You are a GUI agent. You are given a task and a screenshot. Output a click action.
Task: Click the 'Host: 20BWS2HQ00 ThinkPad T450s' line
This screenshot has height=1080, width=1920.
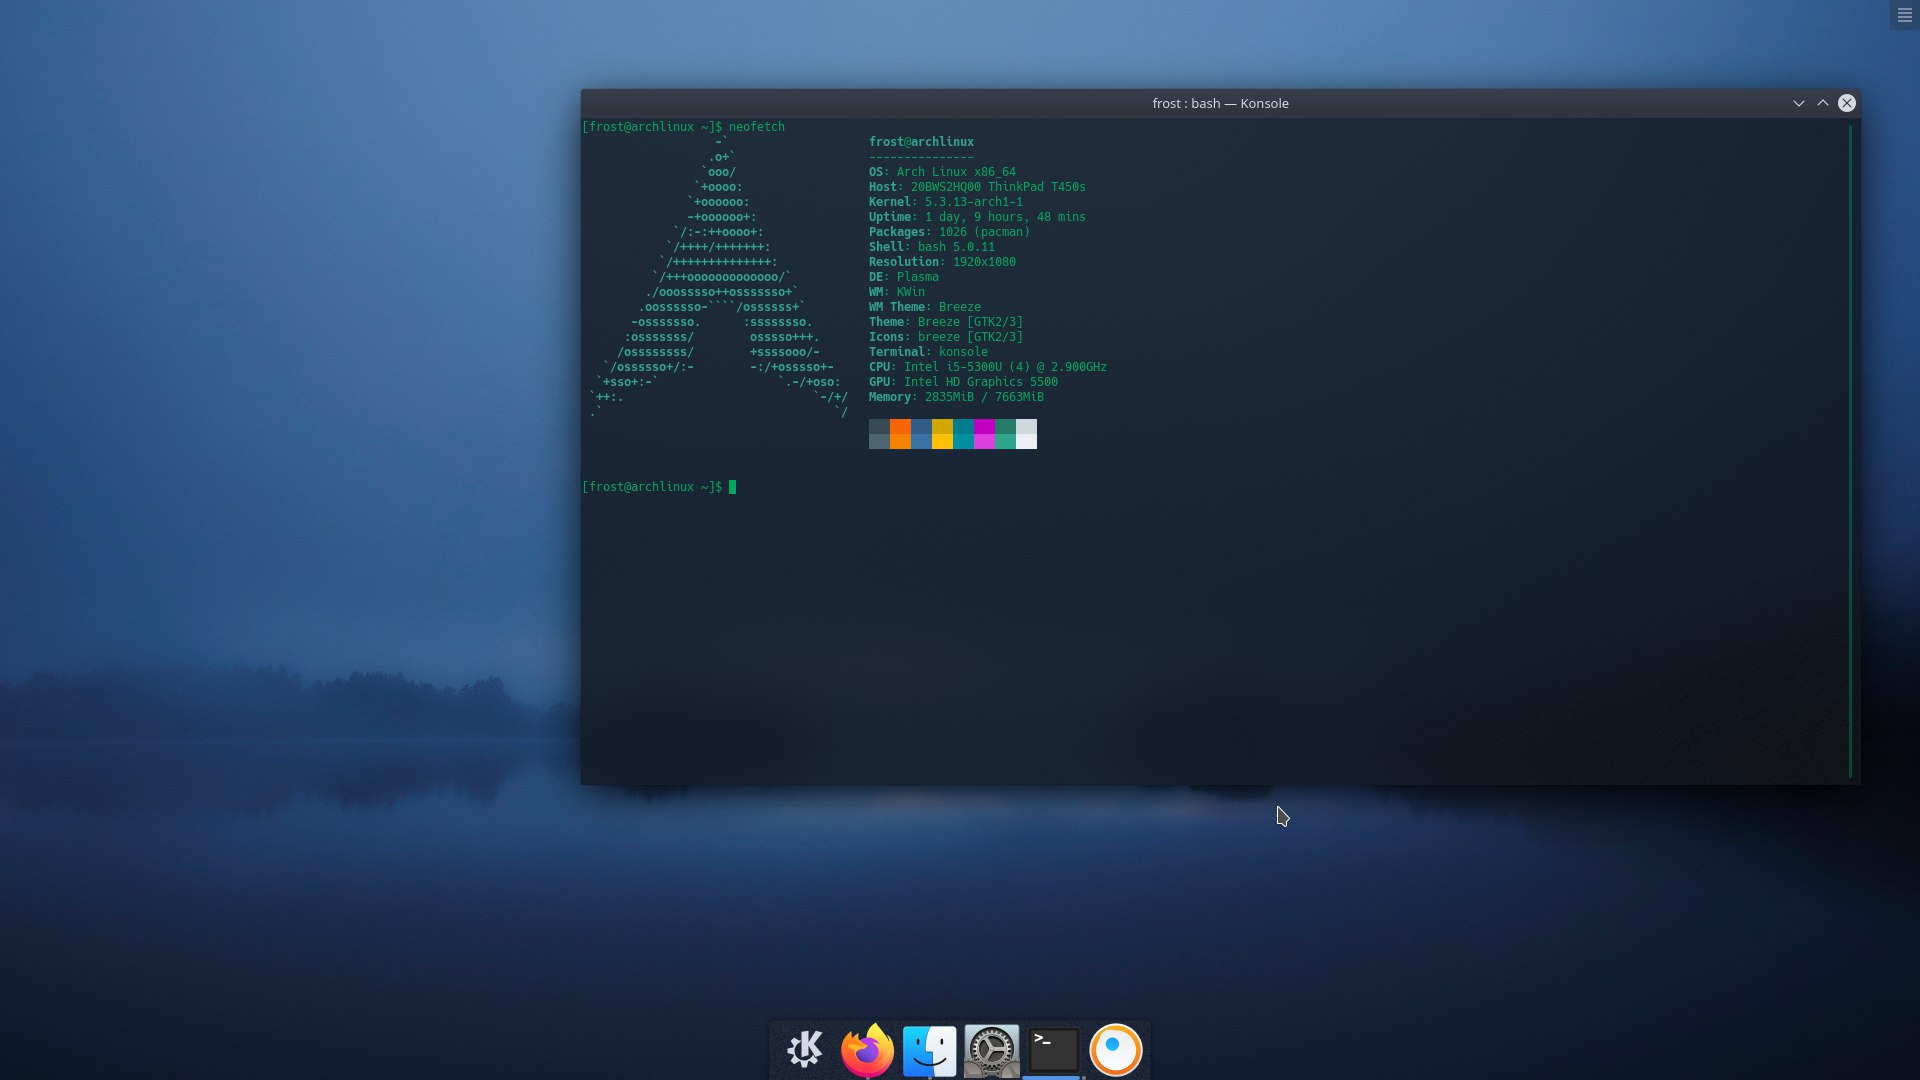pos(977,187)
